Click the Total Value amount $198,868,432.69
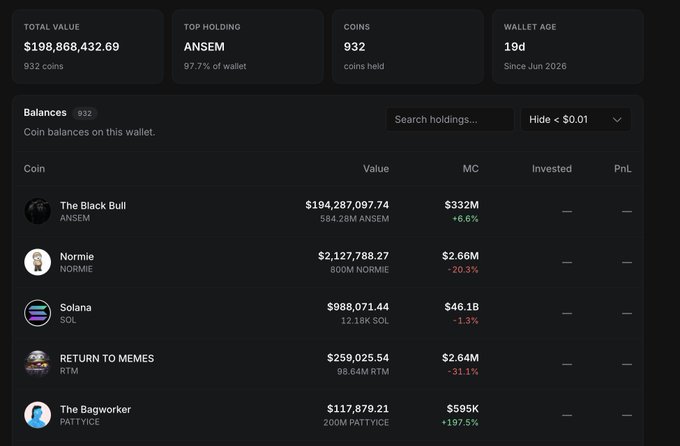The image size is (680, 446). click(x=72, y=47)
